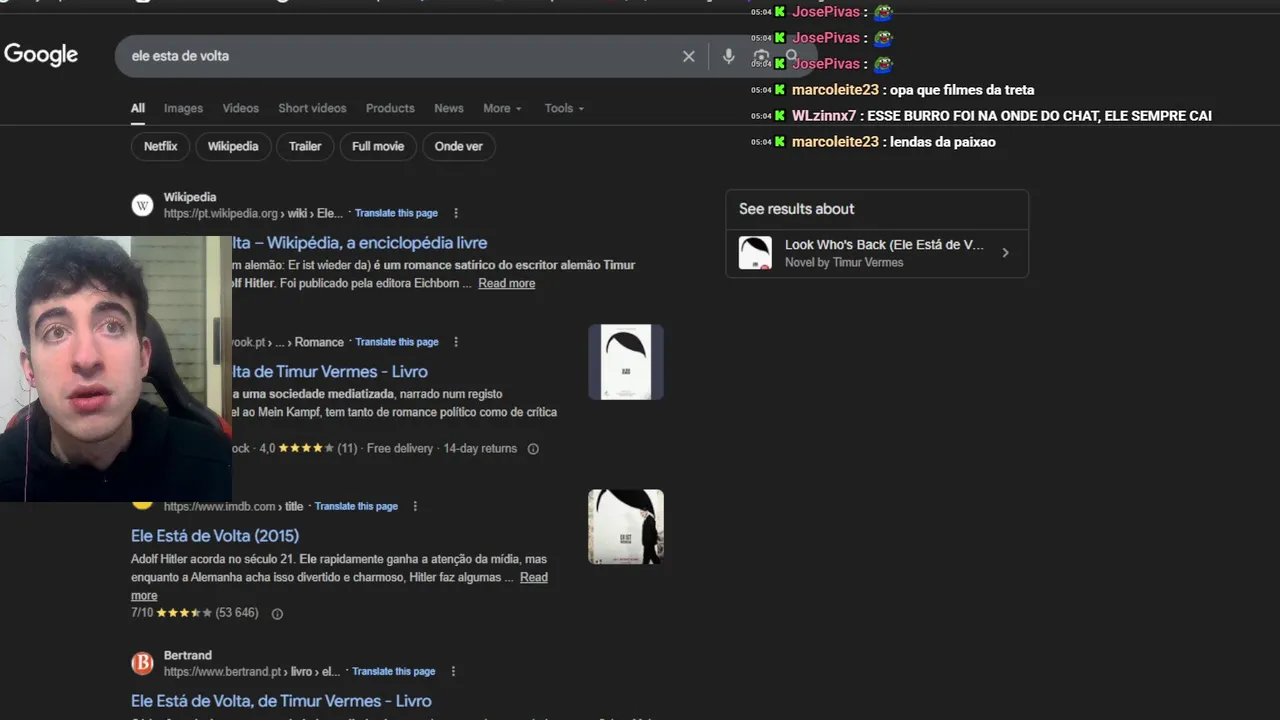Click Read more in IMDb snippet
Image resolution: width=1280 pixels, height=720 pixels.
pos(533,577)
